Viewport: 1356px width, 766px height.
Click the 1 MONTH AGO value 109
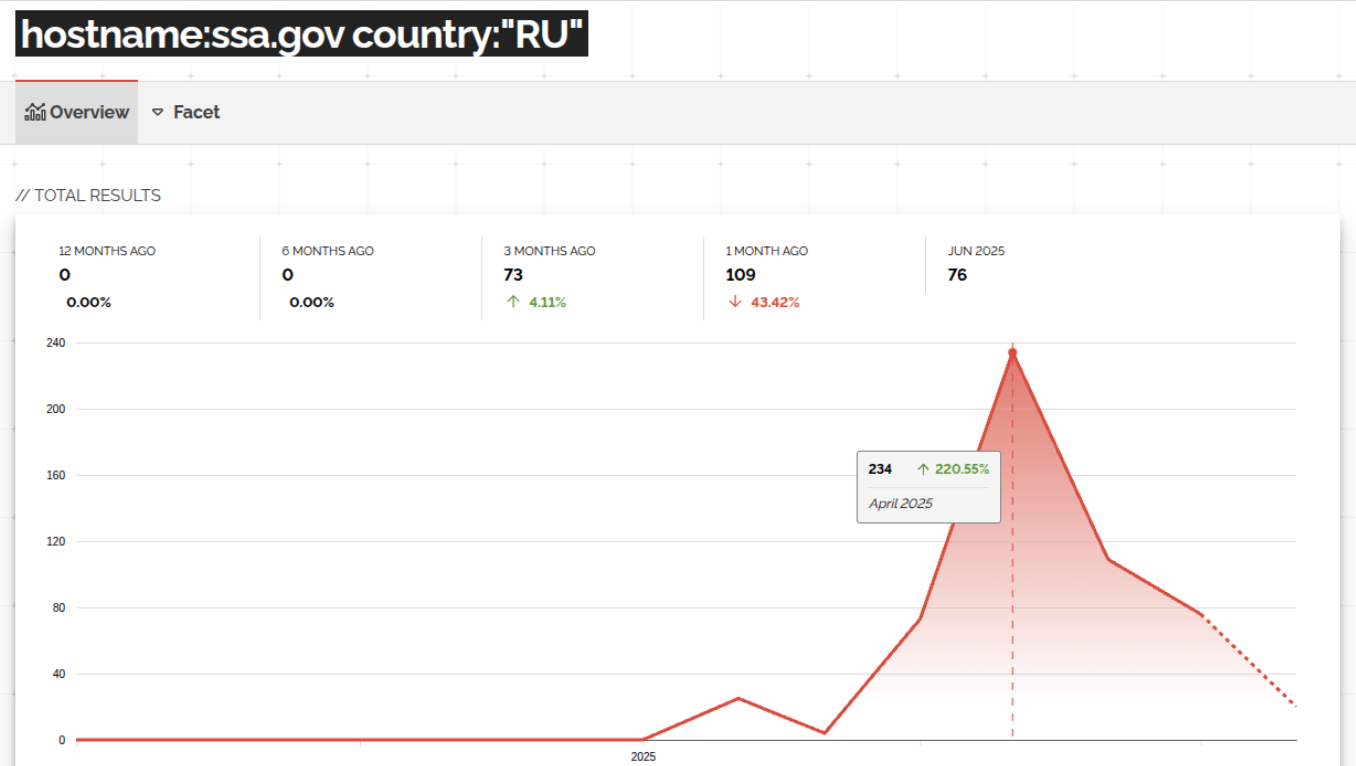click(740, 275)
